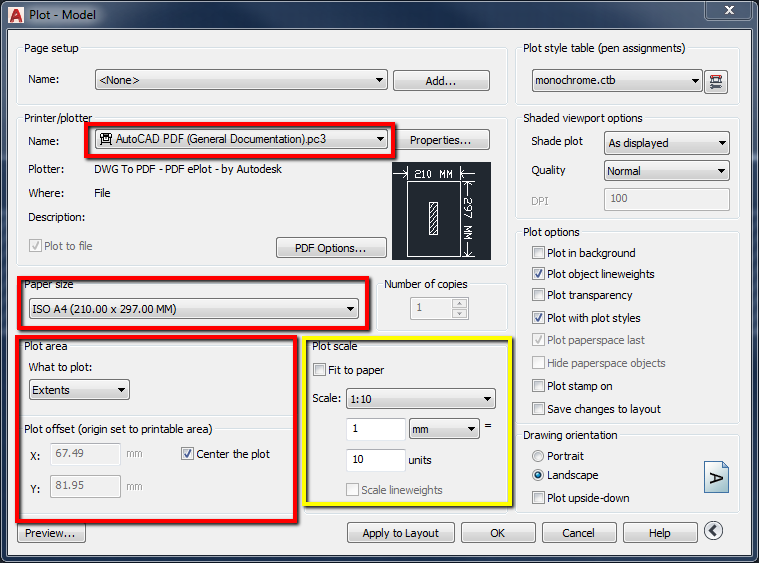This screenshot has height=563, width=759.
Task: Click the scale mm value field containing 1
Action: pyautogui.click(x=376, y=429)
